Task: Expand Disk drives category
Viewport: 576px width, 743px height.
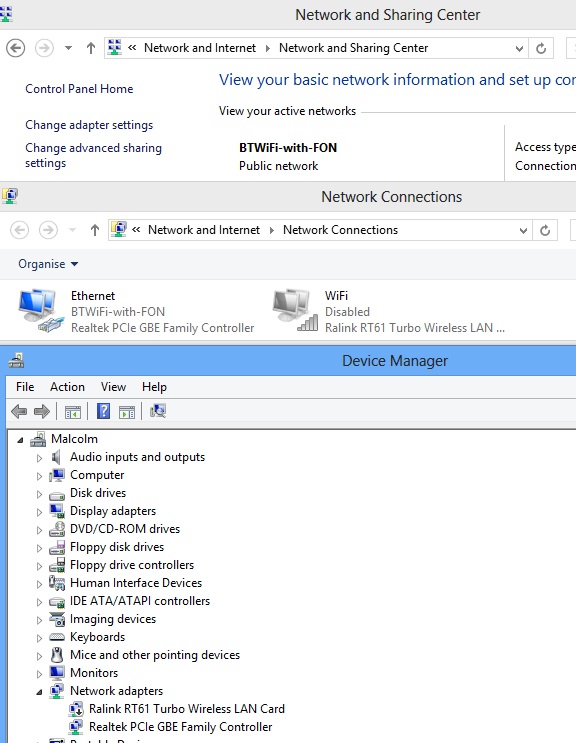Action: [39, 494]
